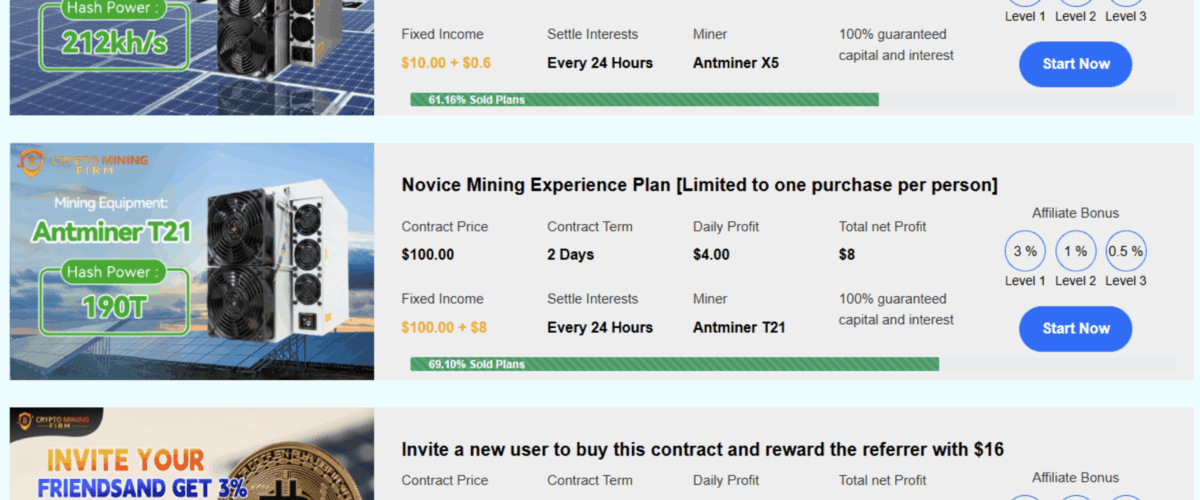This screenshot has width=1200, height=500.
Task: Click Start Now for Antminer X5 plan
Action: click(1075, 64)
